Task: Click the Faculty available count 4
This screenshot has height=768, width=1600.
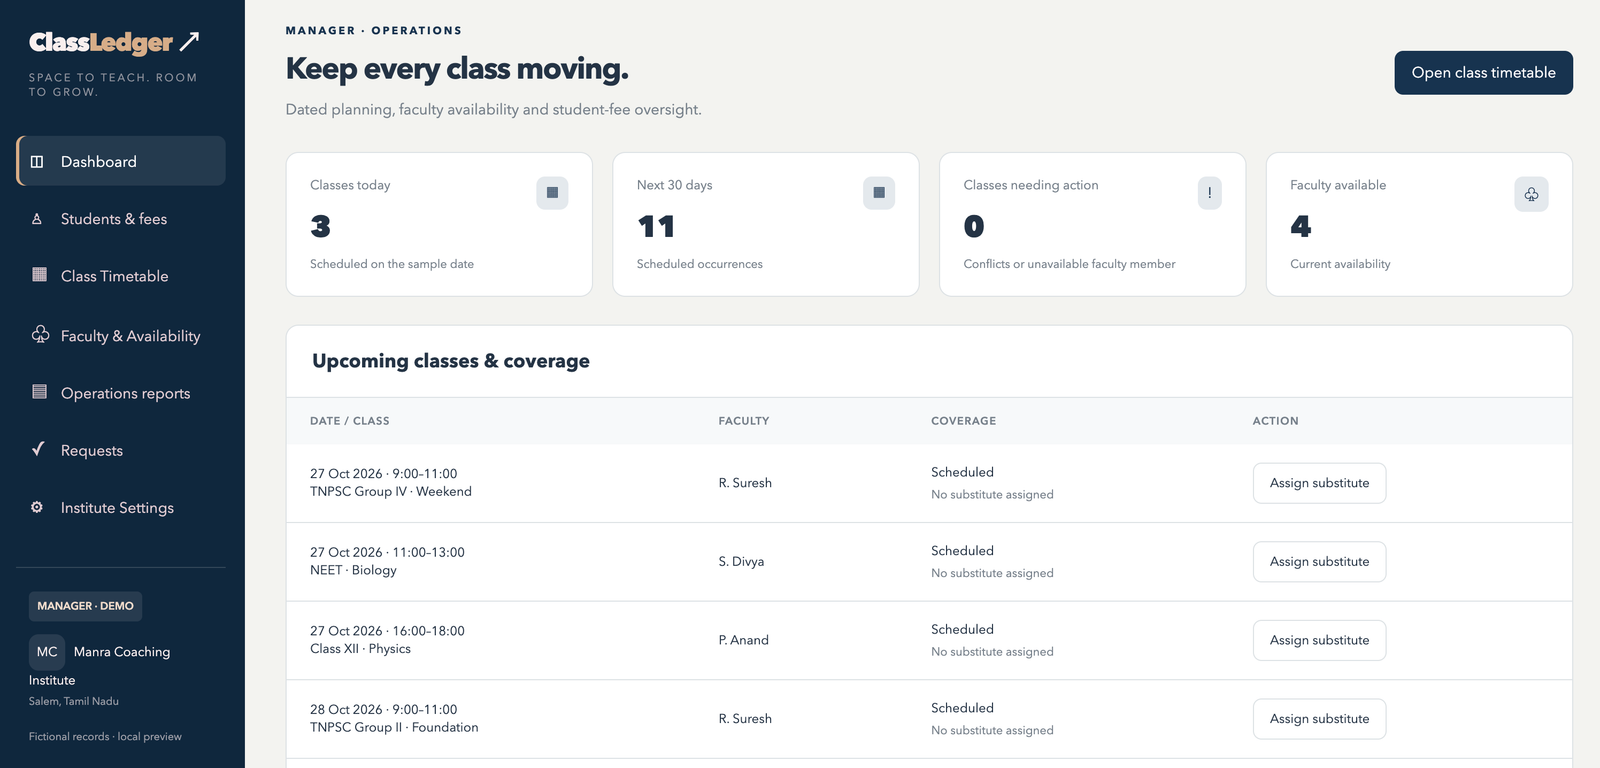Action: pyautogui.click(x=1301, y=227)
